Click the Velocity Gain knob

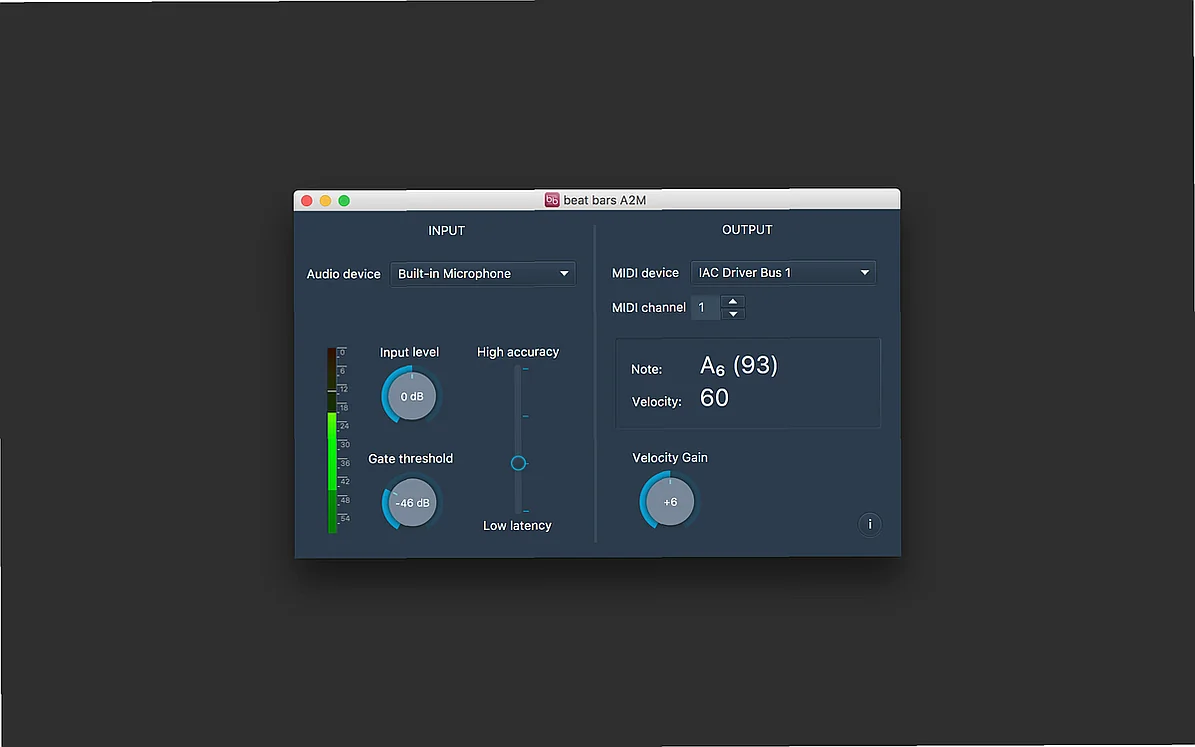[668, 501]
